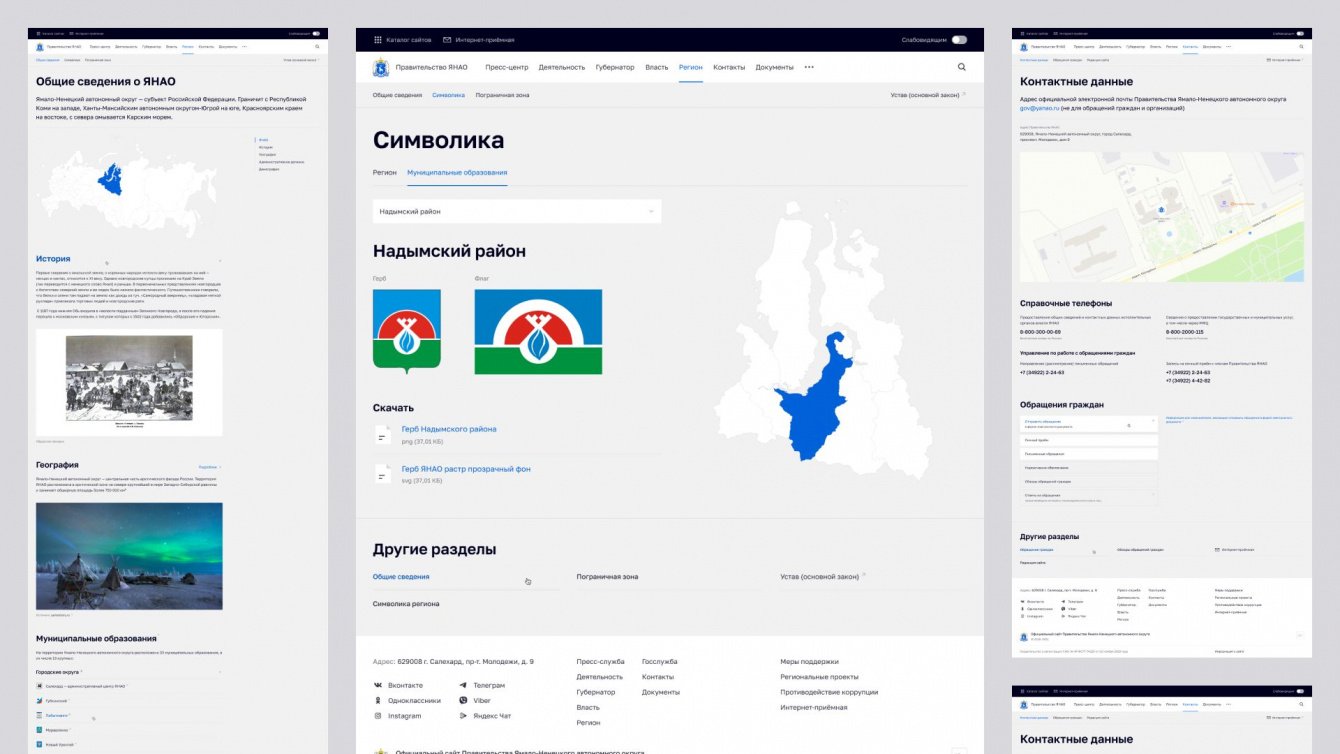1340x754 pixels.
Task: Open Документы in center page top navigation
Action: (x=775, y=67)
